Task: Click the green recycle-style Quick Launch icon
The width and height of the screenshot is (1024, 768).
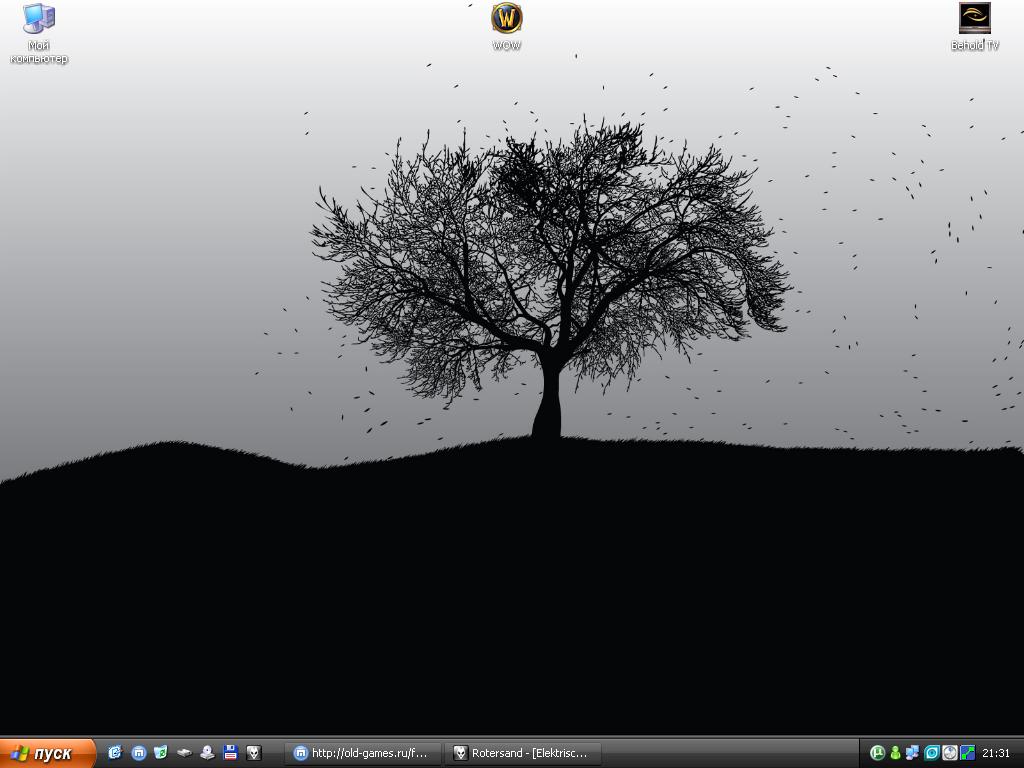Action: pyautogui.click(x=161, y=753)
